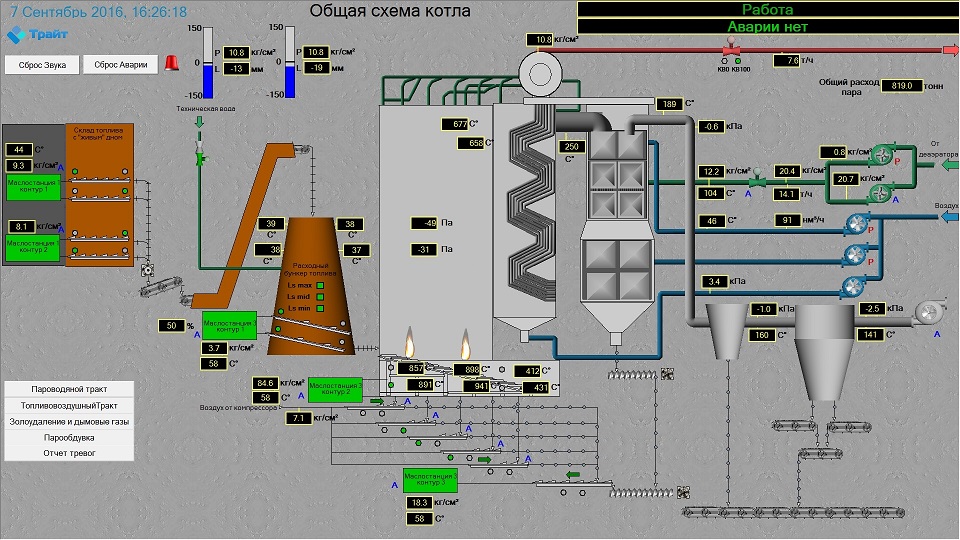Viewport: 960px width, 540px height.
Task: Click the 141 C° exhaust temperature value
Action: click(869, 334)
